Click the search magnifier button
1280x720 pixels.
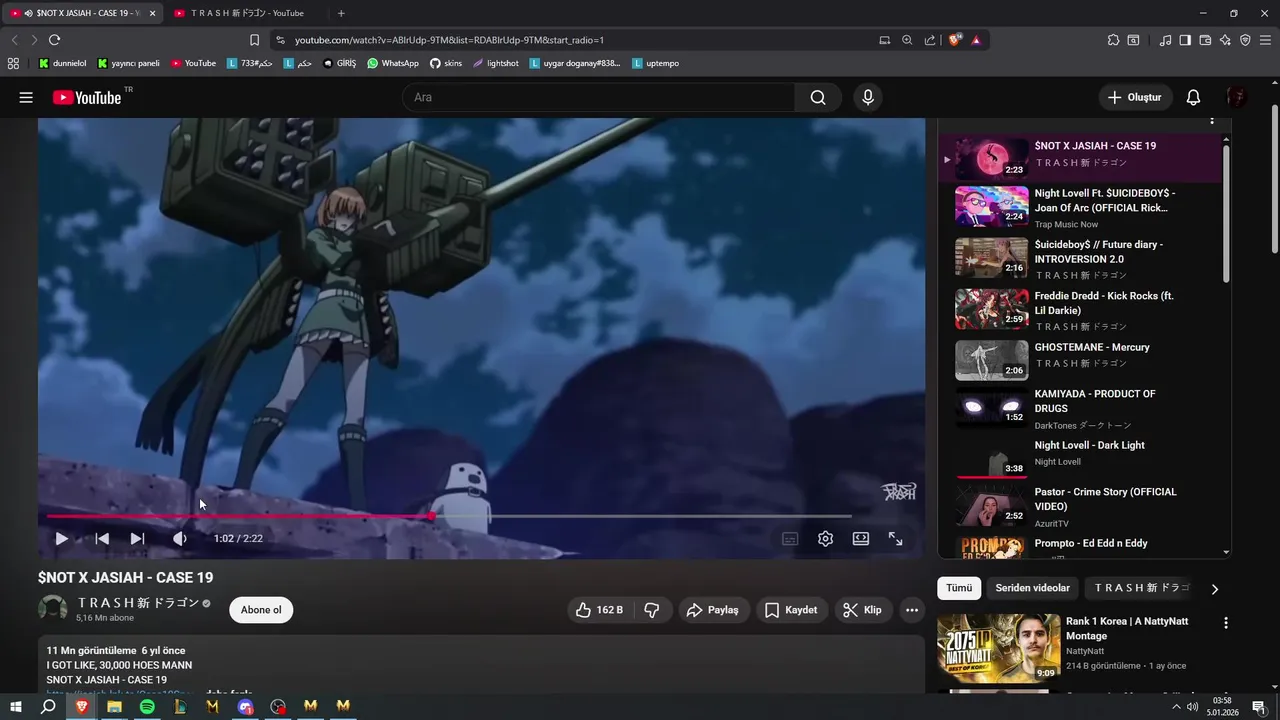click(818, 97)
